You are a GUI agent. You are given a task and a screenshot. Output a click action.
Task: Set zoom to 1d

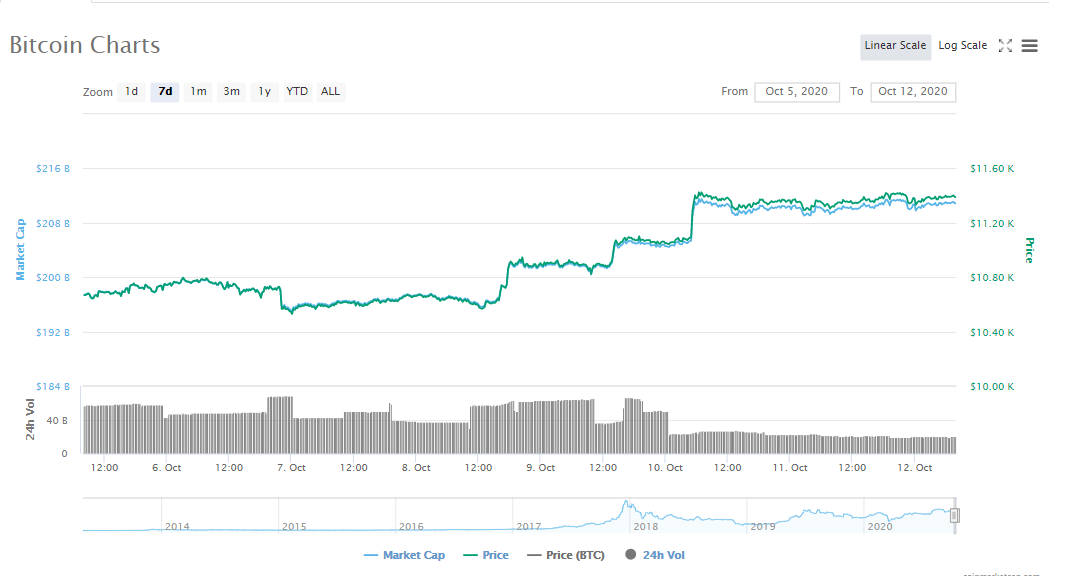coord(131,92)
